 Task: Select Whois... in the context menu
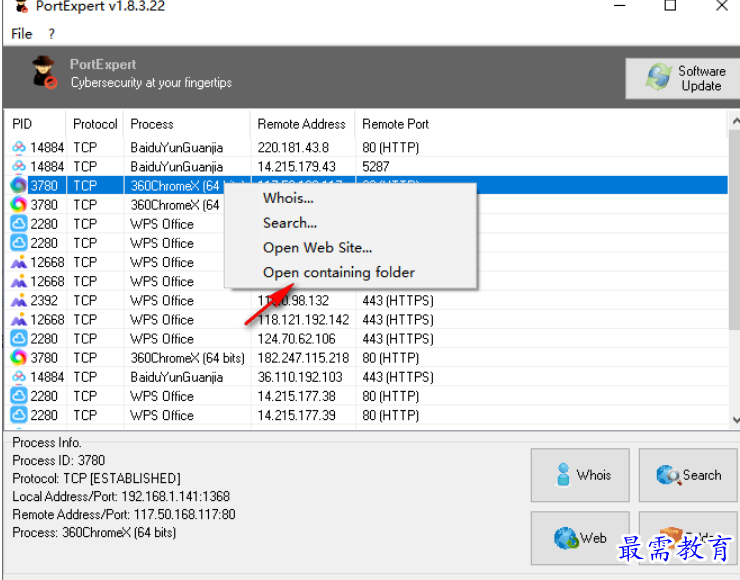pos(288,198)
